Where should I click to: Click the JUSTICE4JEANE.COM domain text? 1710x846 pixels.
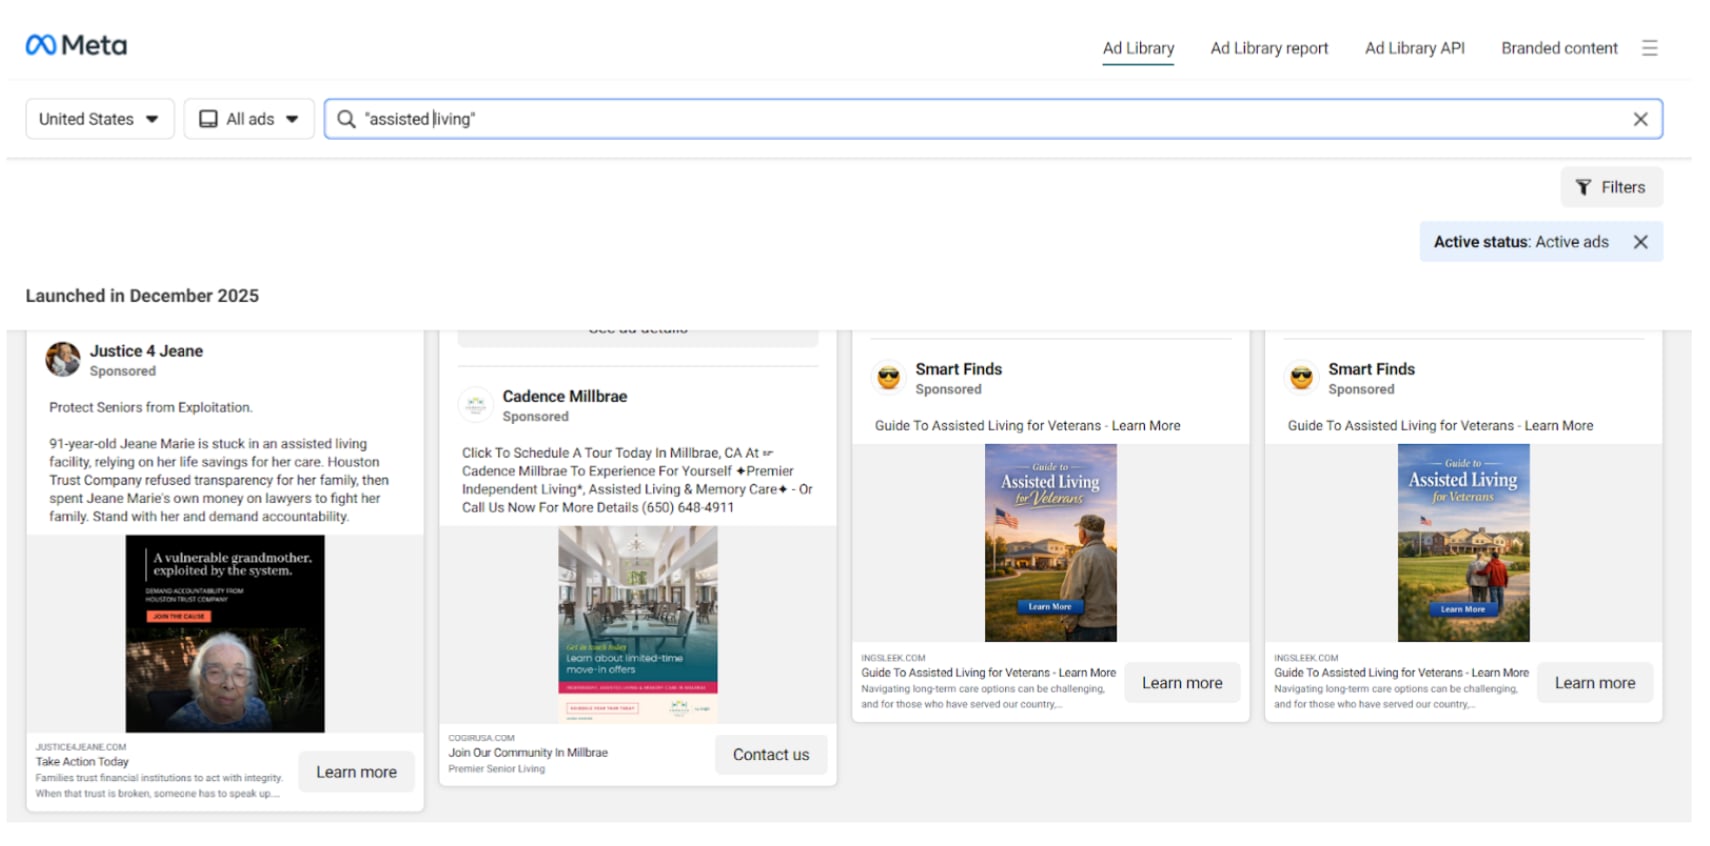81,747
